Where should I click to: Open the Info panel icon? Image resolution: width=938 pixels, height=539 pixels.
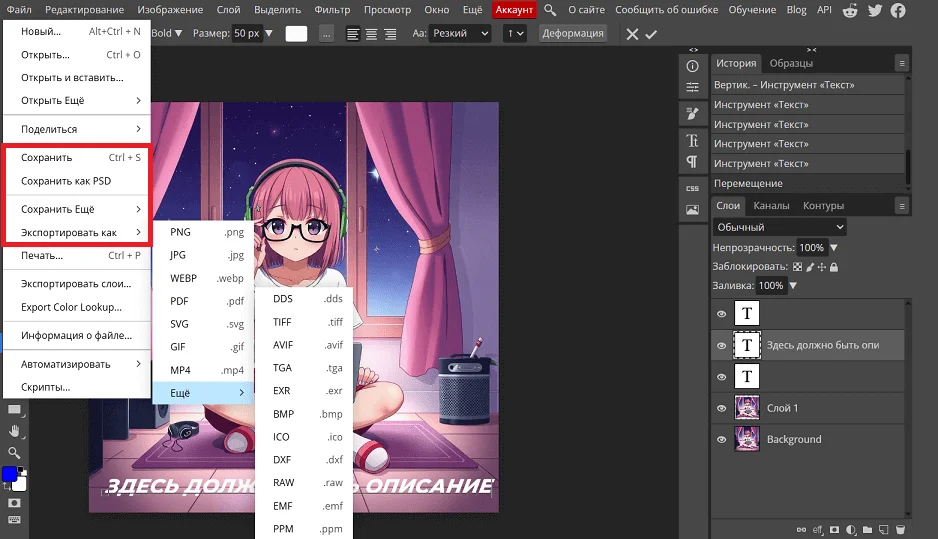(x=692, y=66)
